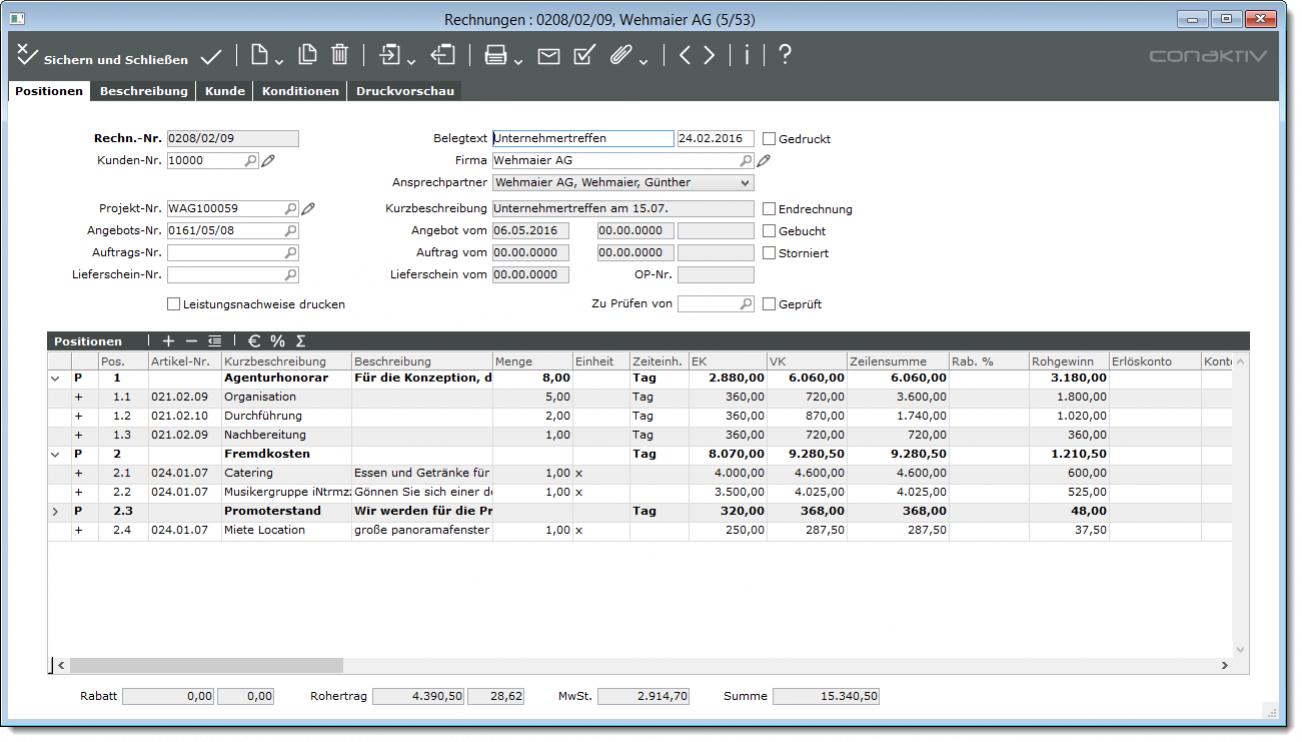Viewport: 1302px width, 742px height.
Task: Go to next record arrow
Action: point(709,56)
